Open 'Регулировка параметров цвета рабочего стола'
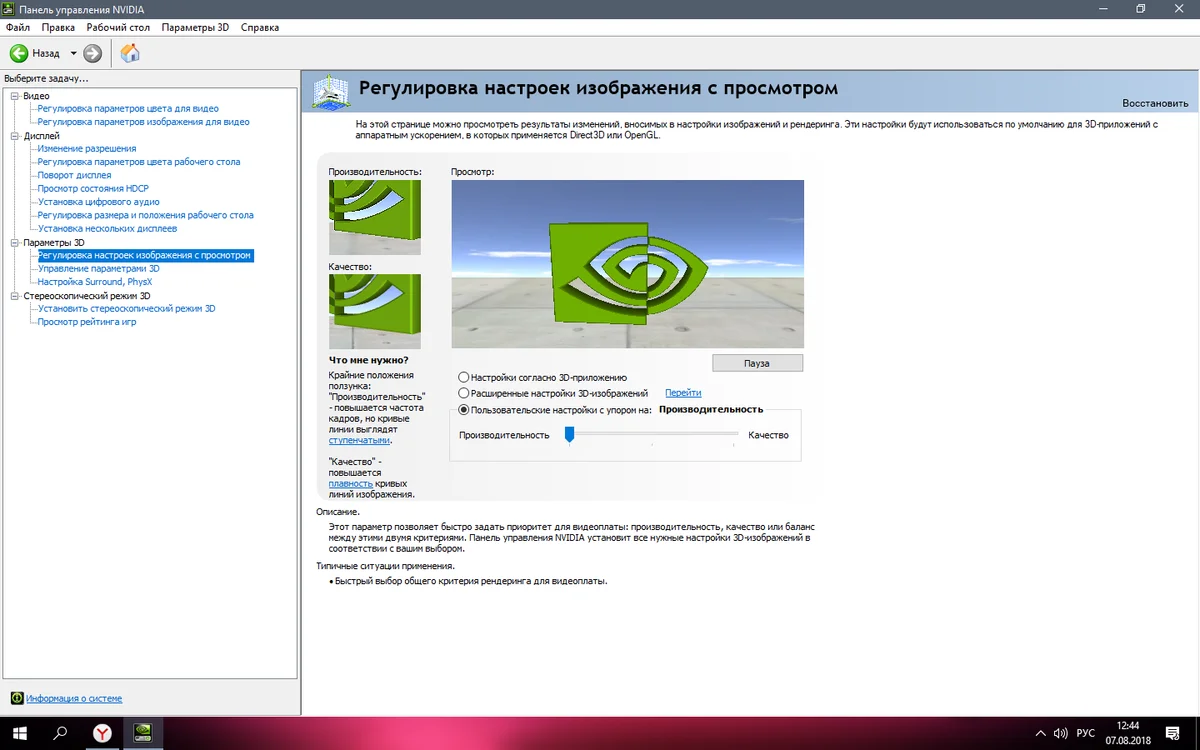The height and width of the screenshot is (750, 1200). [139, 161]
